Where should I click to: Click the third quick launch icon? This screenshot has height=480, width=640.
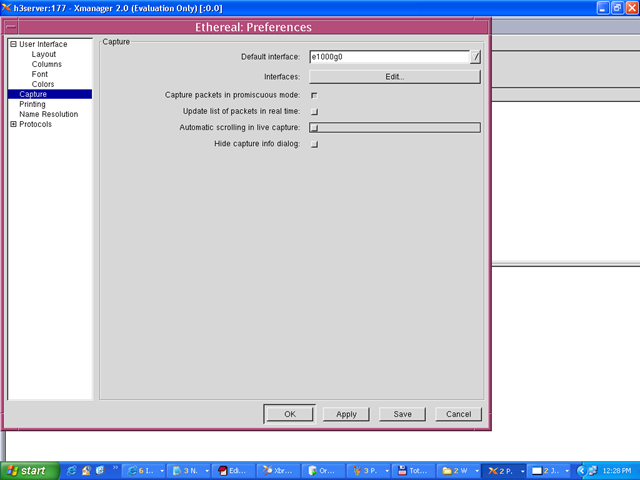[100, 471]
